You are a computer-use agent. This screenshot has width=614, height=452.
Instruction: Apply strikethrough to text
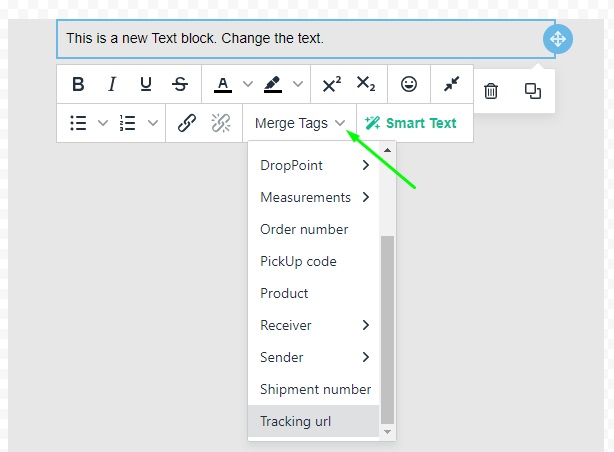[x=180, y=85]
